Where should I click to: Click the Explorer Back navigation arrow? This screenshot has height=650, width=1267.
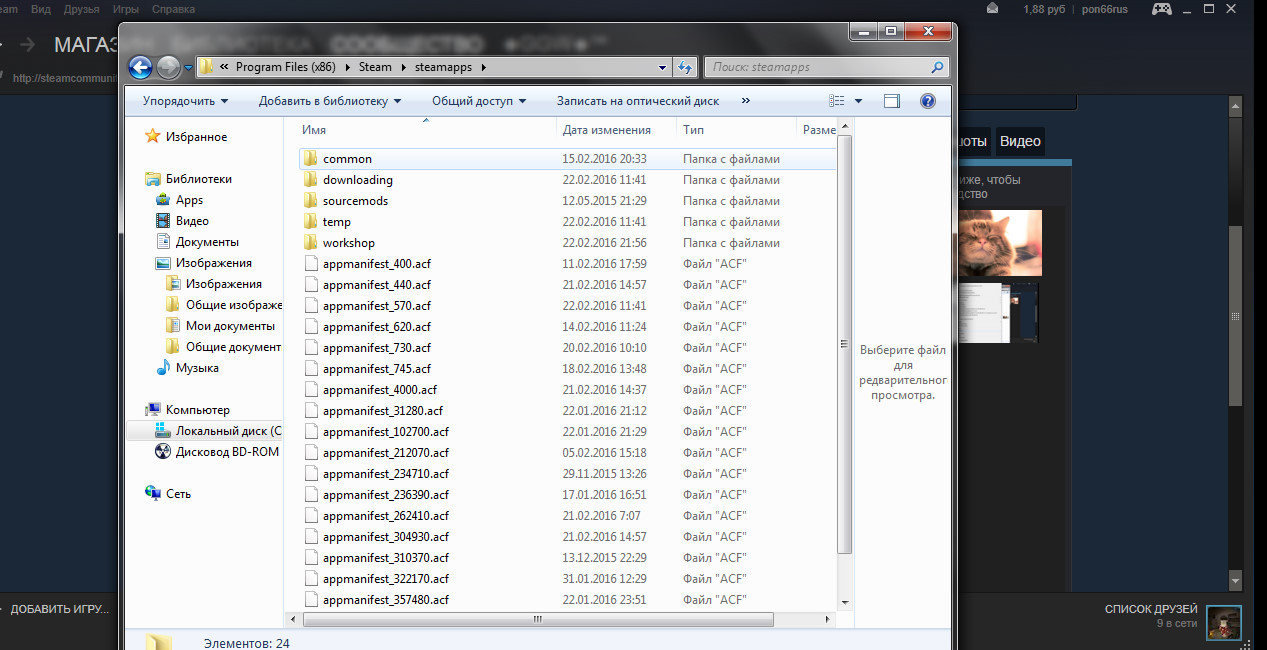tap(141, 68)
